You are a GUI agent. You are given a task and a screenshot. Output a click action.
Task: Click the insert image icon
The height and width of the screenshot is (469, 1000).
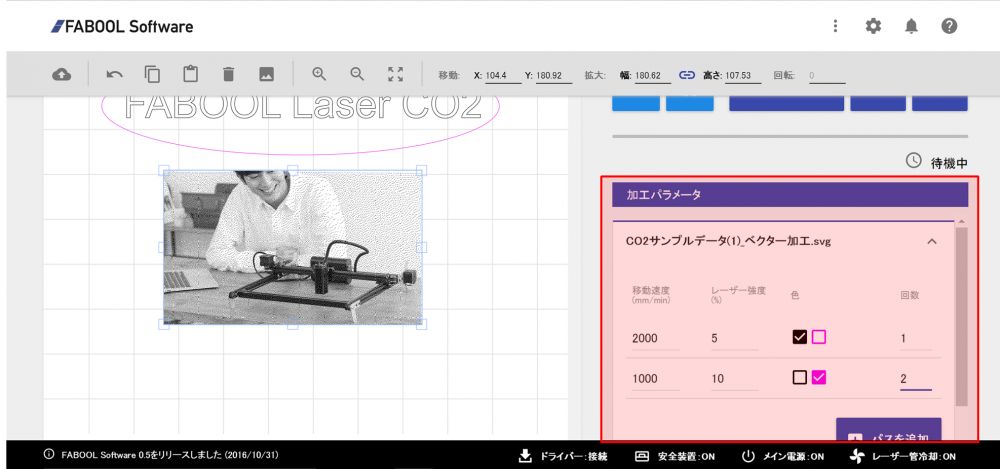tap(267, 74)
